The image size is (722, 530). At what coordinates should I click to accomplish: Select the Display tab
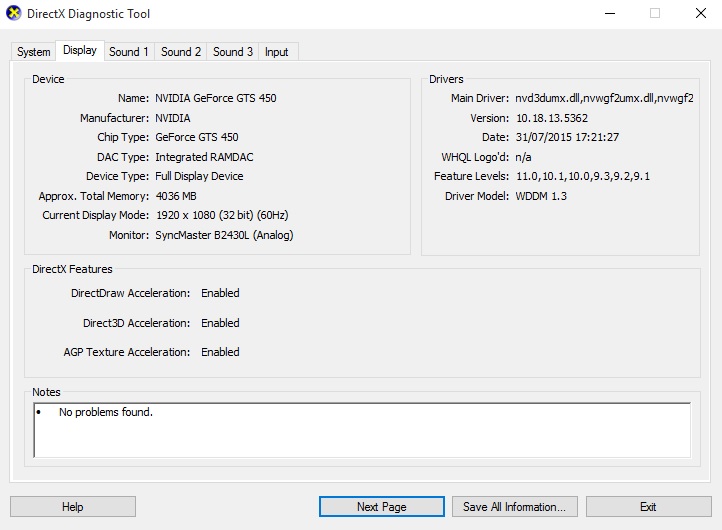coord(80,50)
